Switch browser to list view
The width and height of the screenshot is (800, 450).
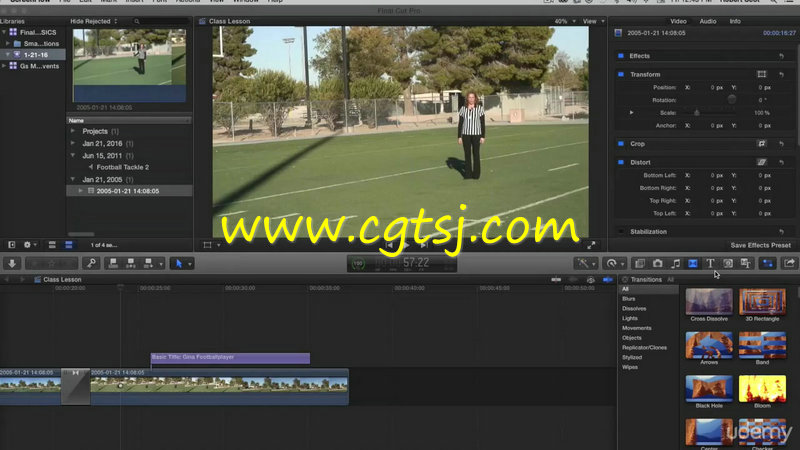pos(69,245)
